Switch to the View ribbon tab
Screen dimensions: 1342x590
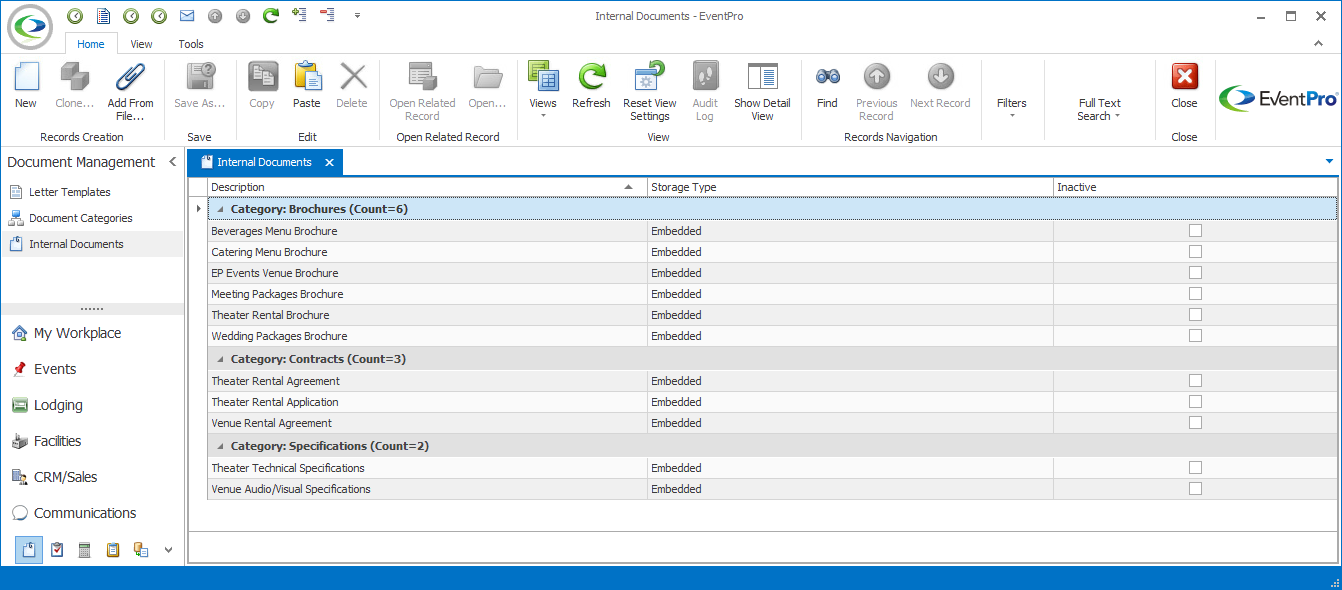[x=141, y=44]
